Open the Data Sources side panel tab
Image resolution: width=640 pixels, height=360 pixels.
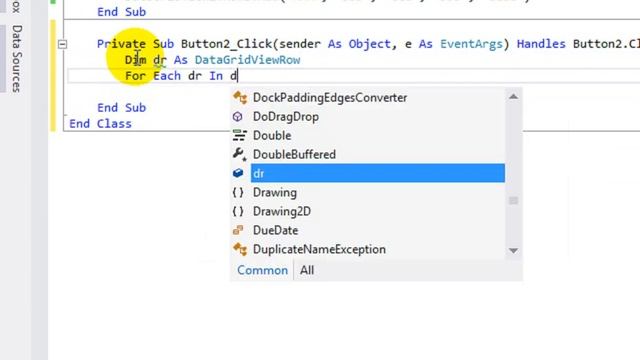pyautogui.click(x=17, y=58)
